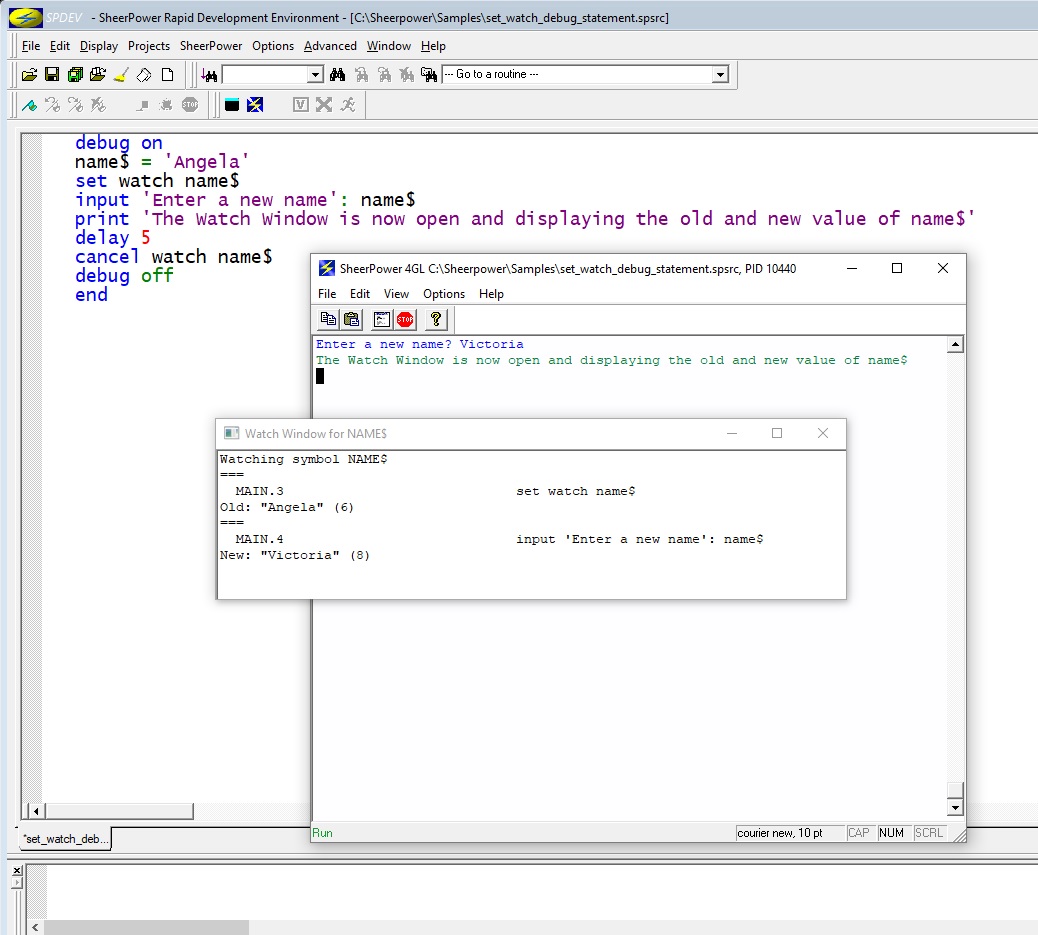Minimize the SheerPower 4GL window
Image resolution: width=1038 pixels, height=935 pixels.
click(x=852, y=268)
